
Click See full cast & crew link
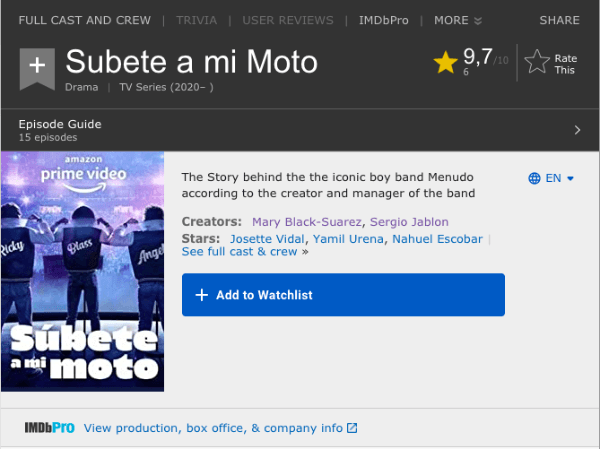(240, 252)
